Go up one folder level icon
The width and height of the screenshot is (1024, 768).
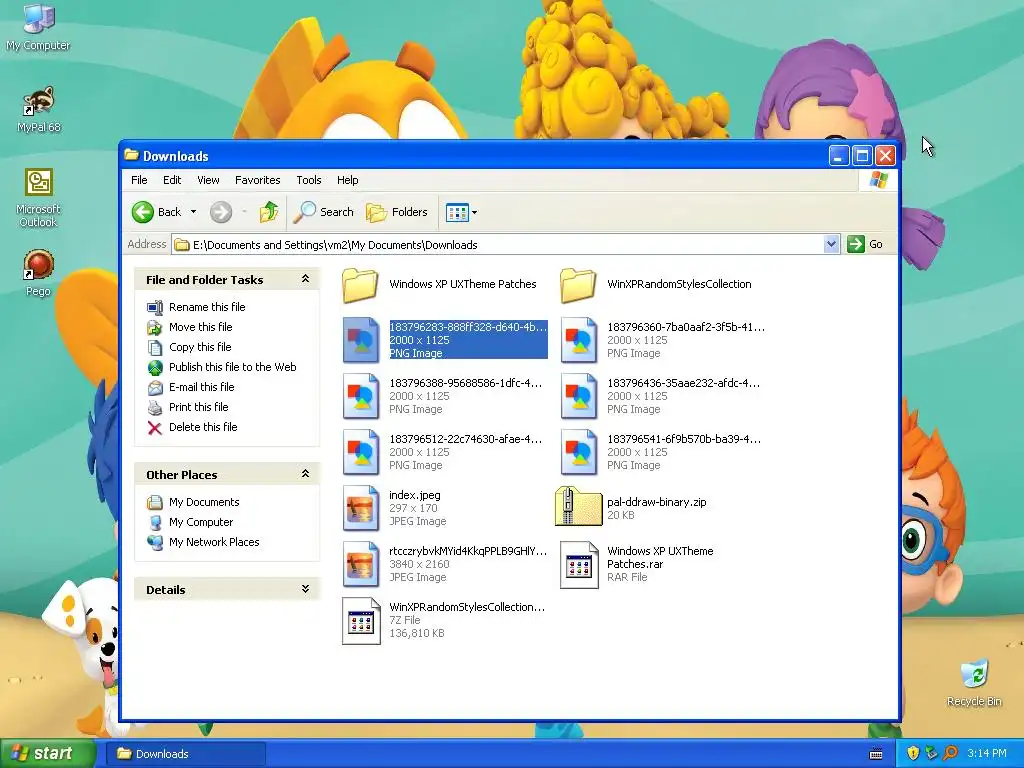pyautogui.click(x=268, y=212)
